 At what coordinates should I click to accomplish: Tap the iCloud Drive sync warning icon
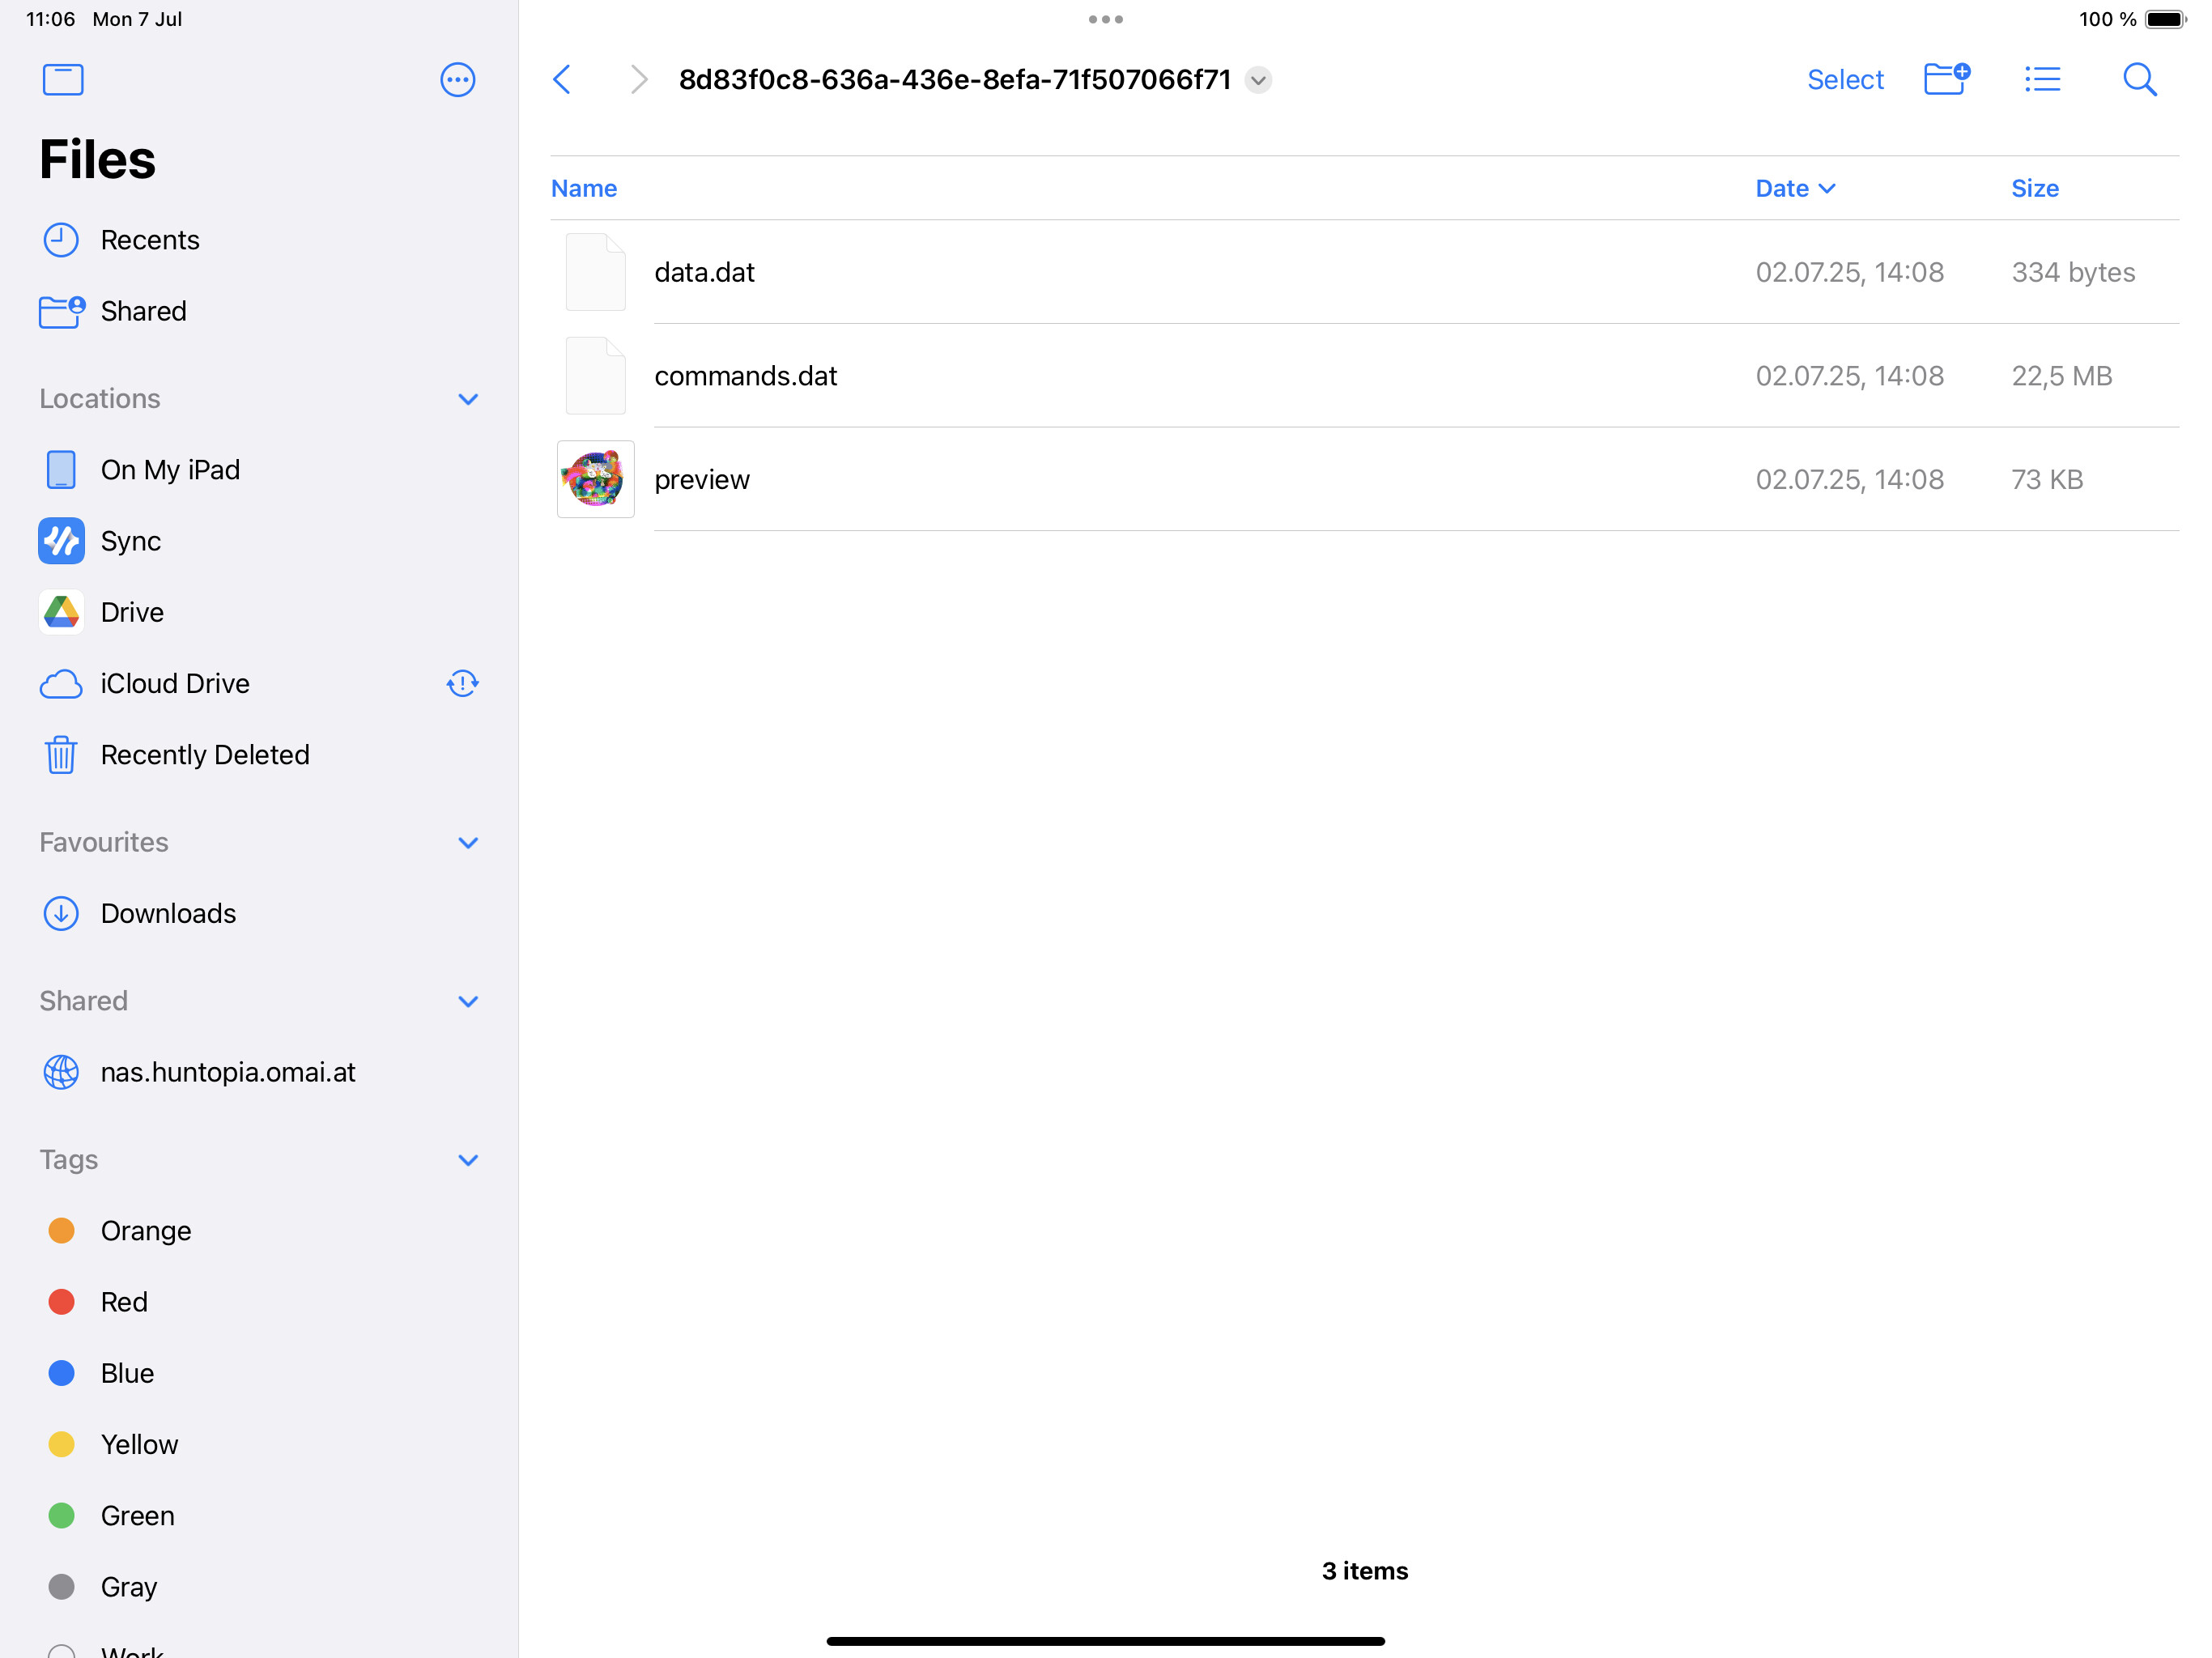462,683
